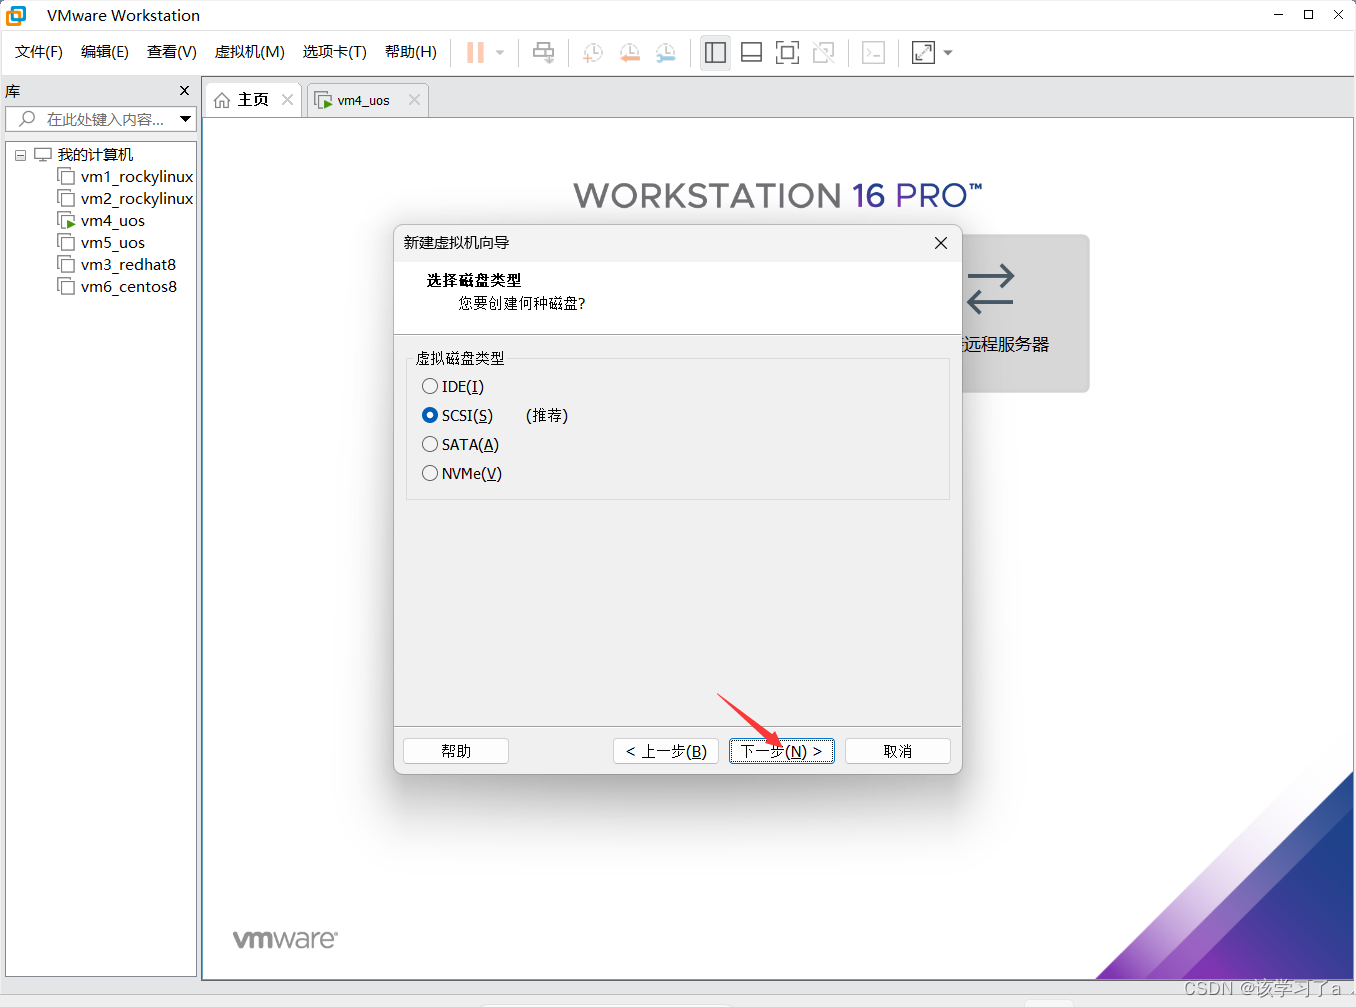Collapse the 我的计算机 tree node
1356x1007 pixels.
point(20,155)
